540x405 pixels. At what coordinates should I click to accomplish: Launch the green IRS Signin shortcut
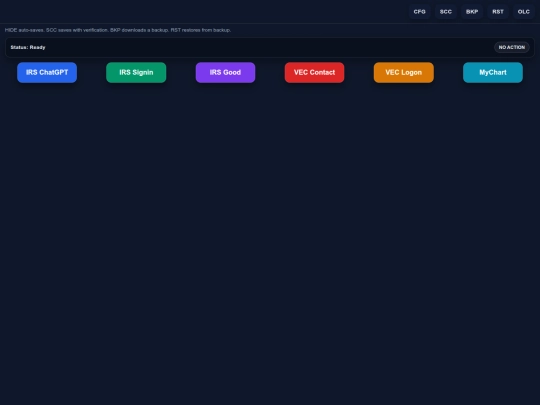click(x=136, y=72)
